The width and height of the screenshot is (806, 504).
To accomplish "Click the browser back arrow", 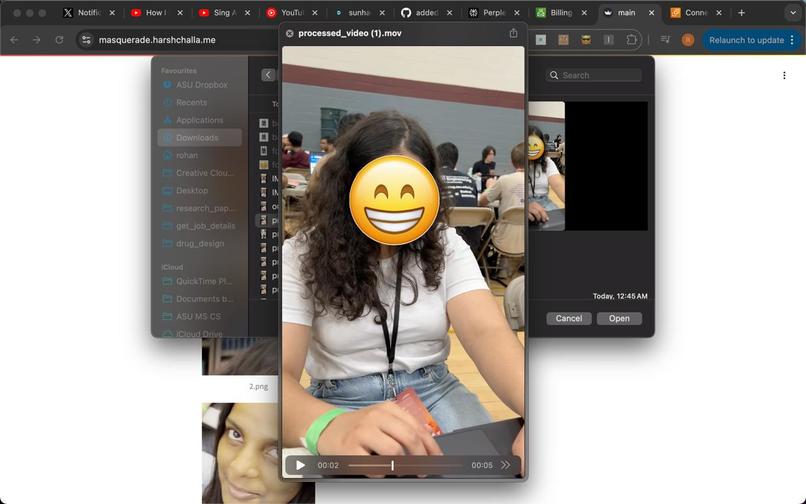I will click(14, 40).
